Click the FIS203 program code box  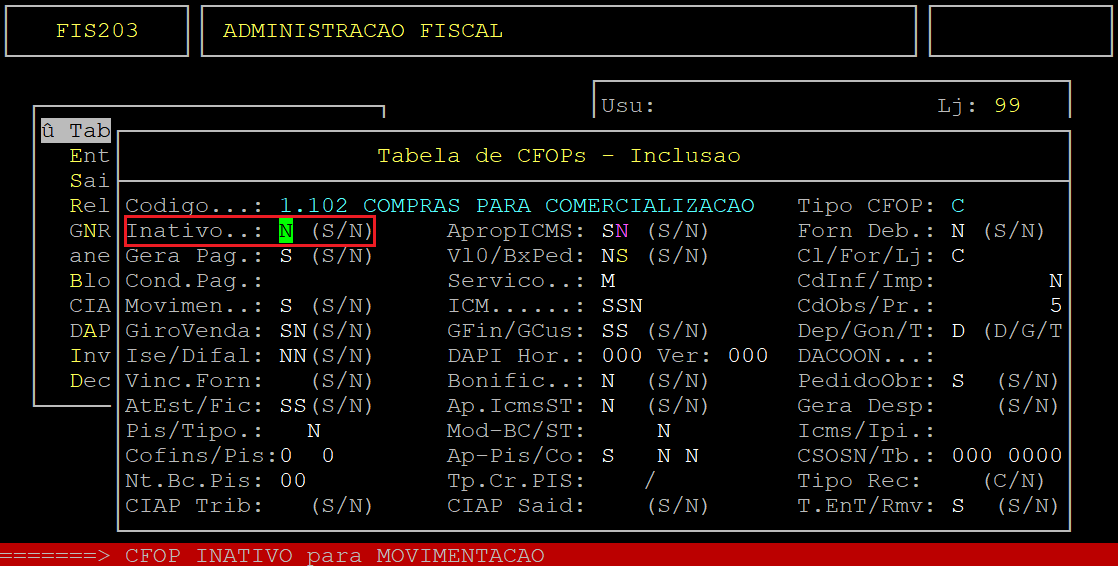pyautogui.click(x=97, y=31)
